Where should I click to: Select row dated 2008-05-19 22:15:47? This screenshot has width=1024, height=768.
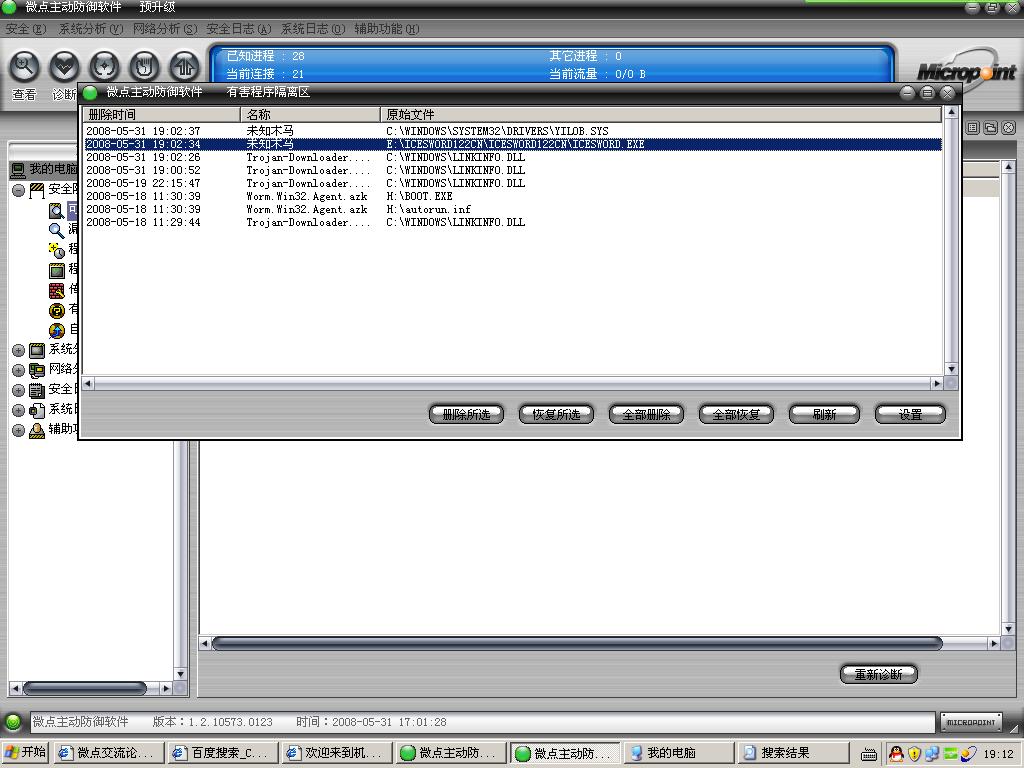click(x=513, y=183)
